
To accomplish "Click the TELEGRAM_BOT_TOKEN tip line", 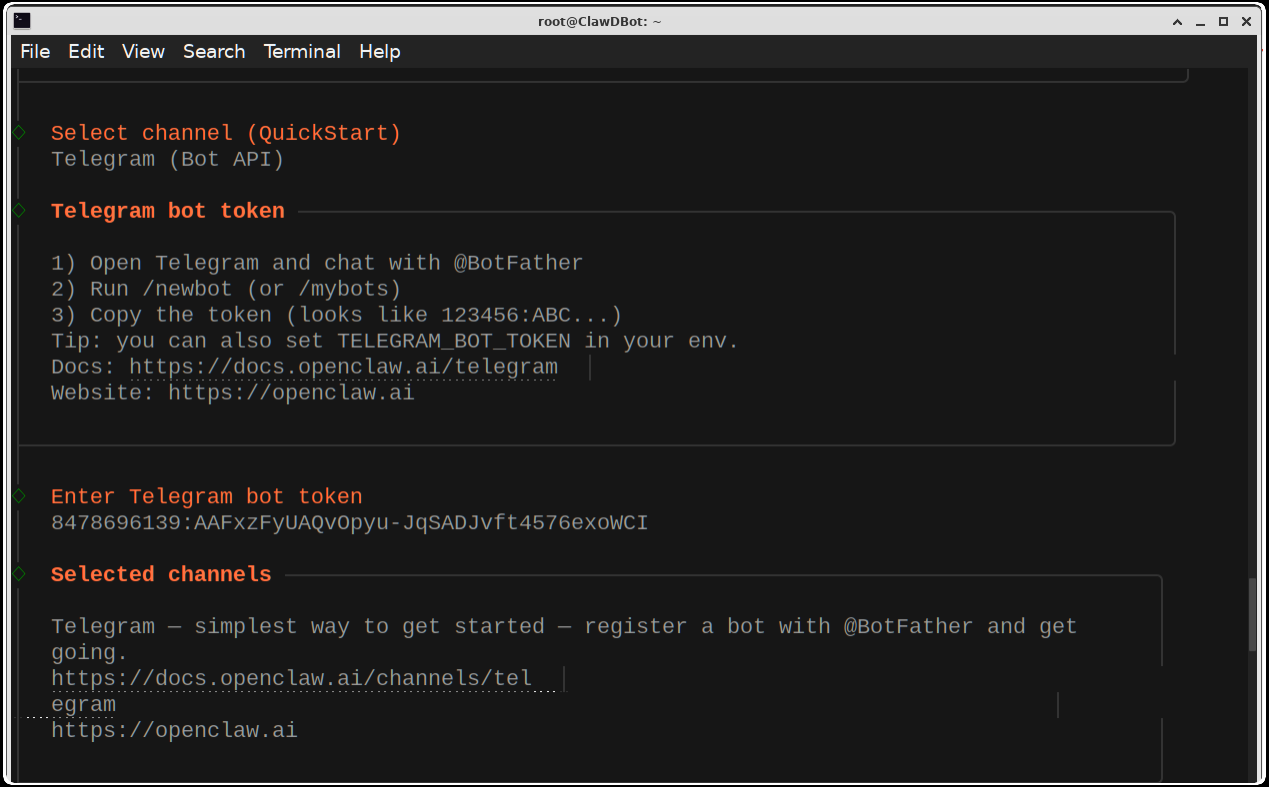I will tap(395, 341).
